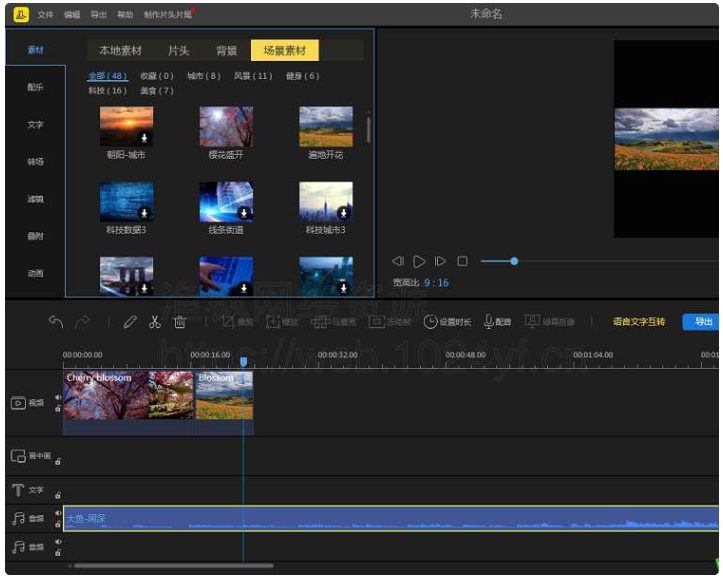The image size is (723, 578).
Task: Click the 语音文字互转 button
Action: (x=638, y=322)
